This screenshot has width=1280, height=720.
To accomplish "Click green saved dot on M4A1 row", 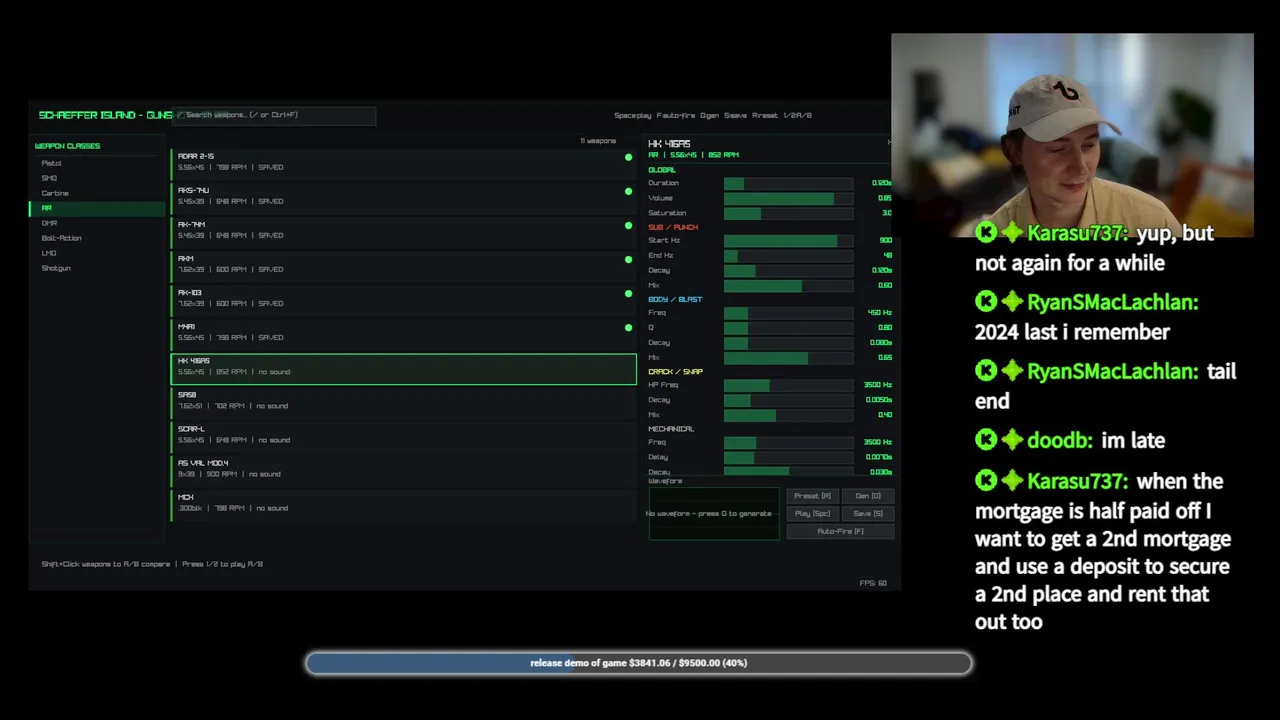I will tap(628, 327).
